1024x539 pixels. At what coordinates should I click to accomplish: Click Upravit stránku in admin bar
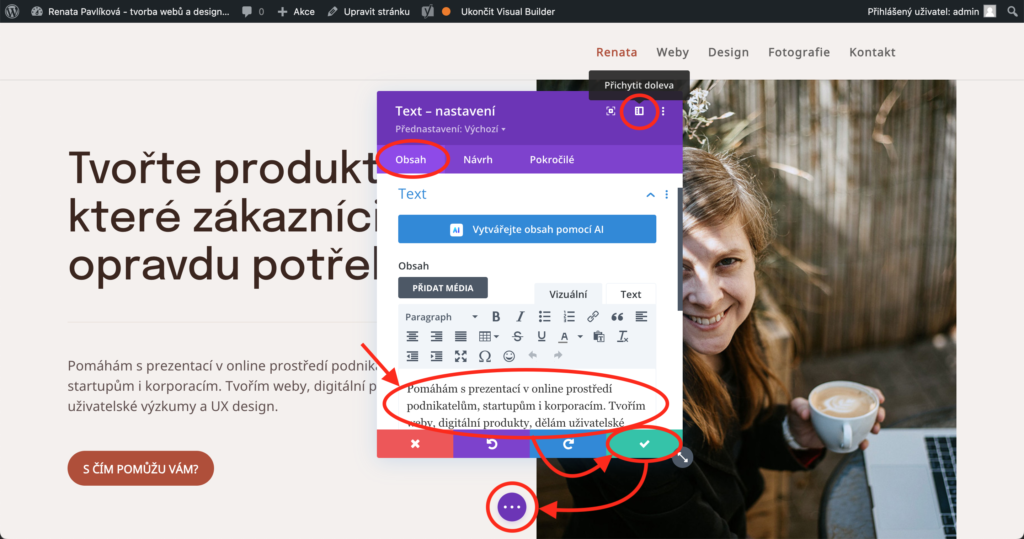(x=369, y=11)
